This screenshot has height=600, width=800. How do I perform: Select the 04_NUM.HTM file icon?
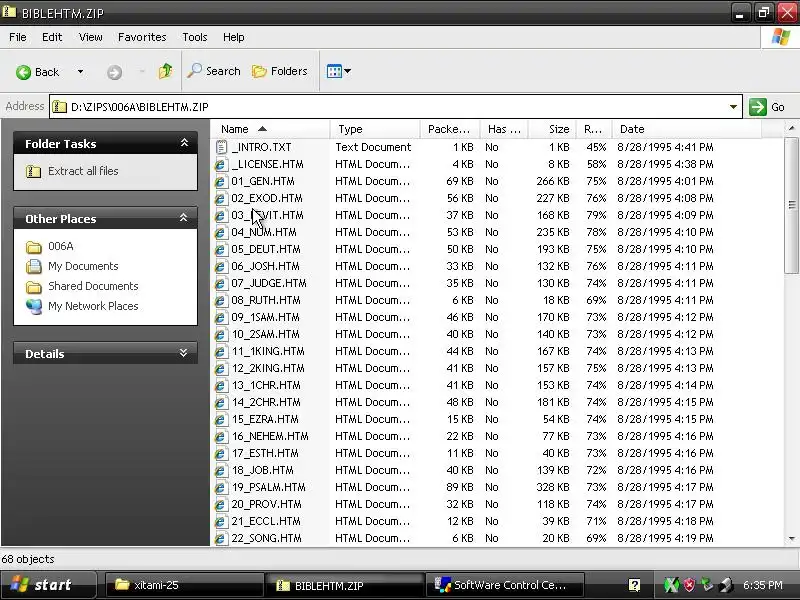pos(221,232)
